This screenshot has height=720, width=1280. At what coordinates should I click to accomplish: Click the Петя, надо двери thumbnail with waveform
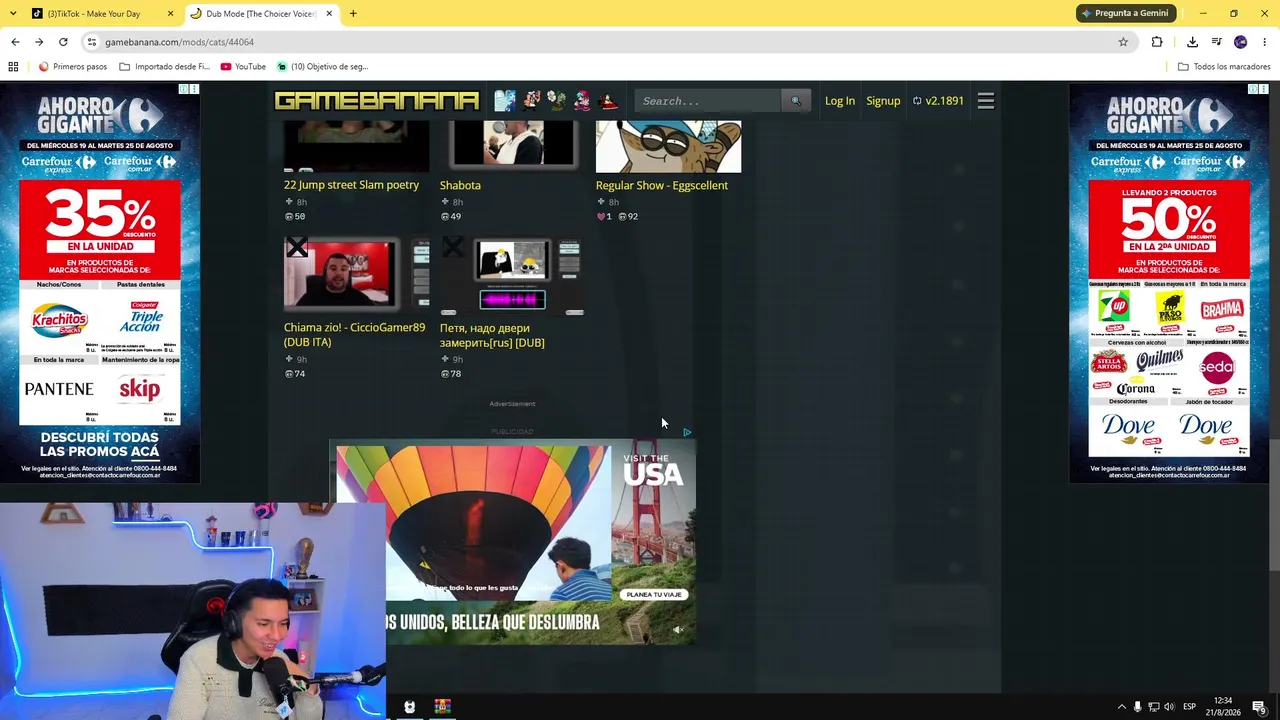click(x=512, y=276)
